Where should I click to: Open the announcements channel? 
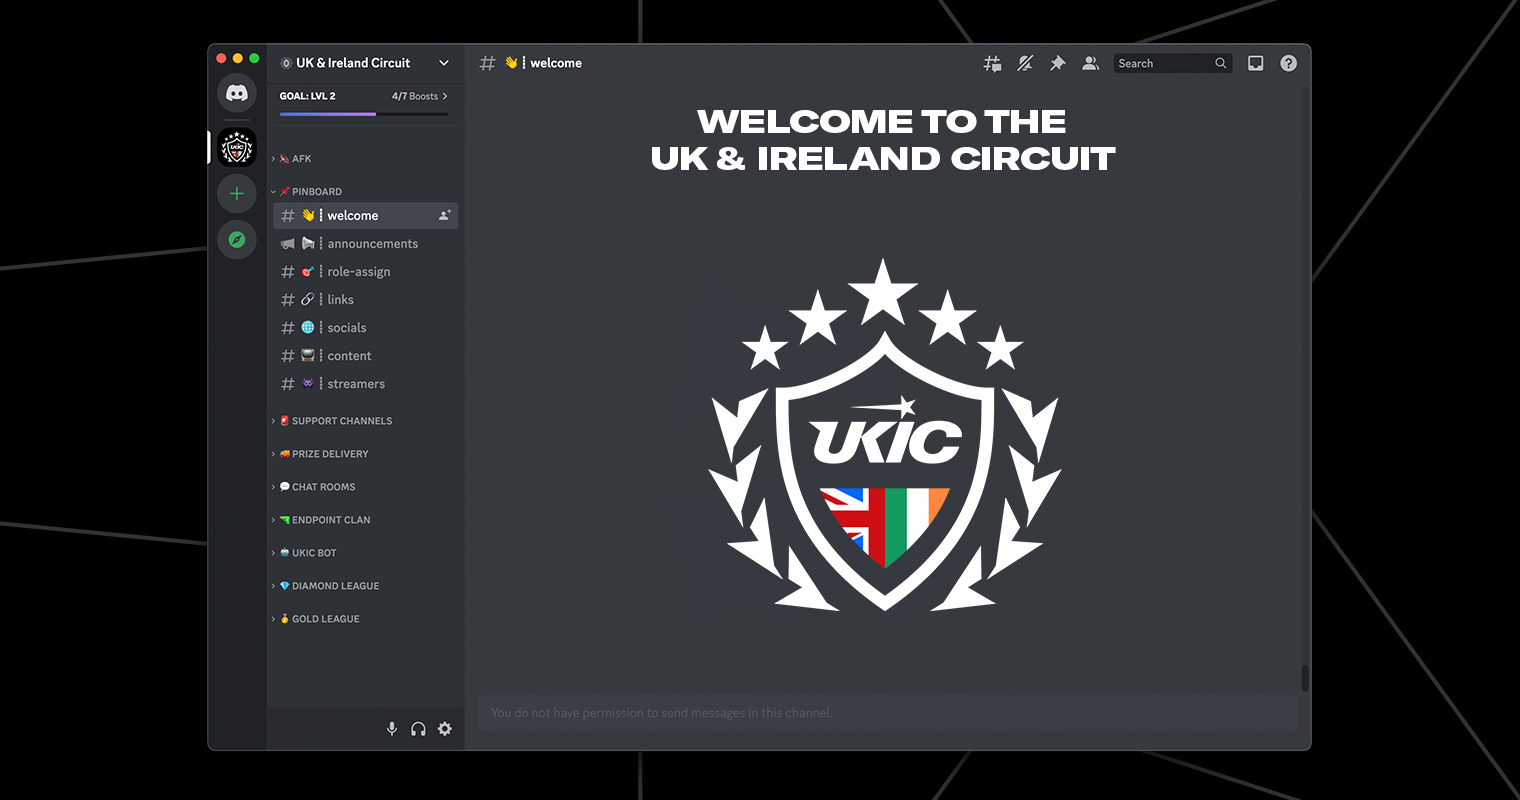365,244
